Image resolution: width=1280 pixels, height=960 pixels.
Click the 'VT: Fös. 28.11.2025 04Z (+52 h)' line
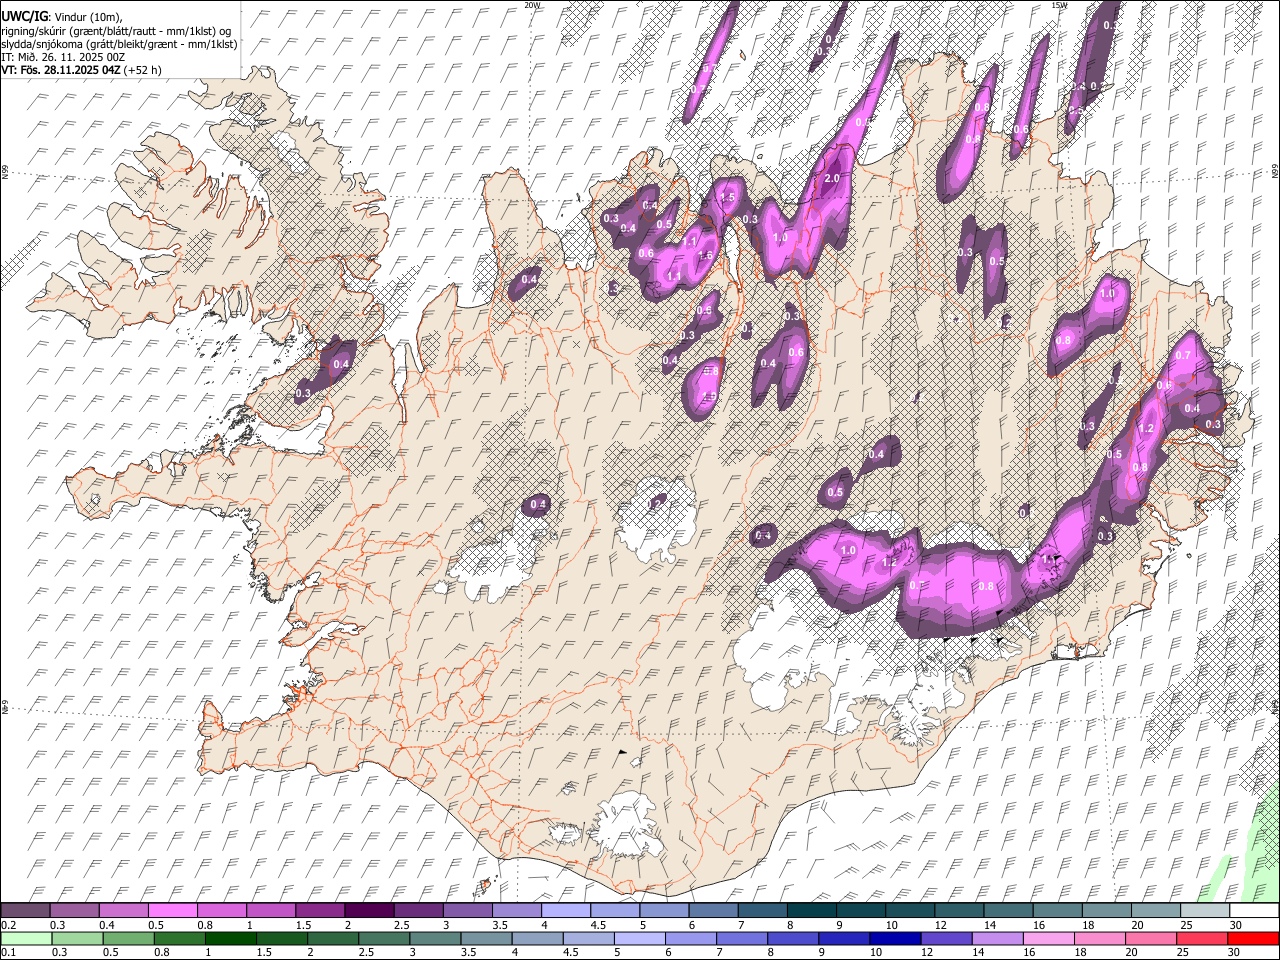pos(82,70)
